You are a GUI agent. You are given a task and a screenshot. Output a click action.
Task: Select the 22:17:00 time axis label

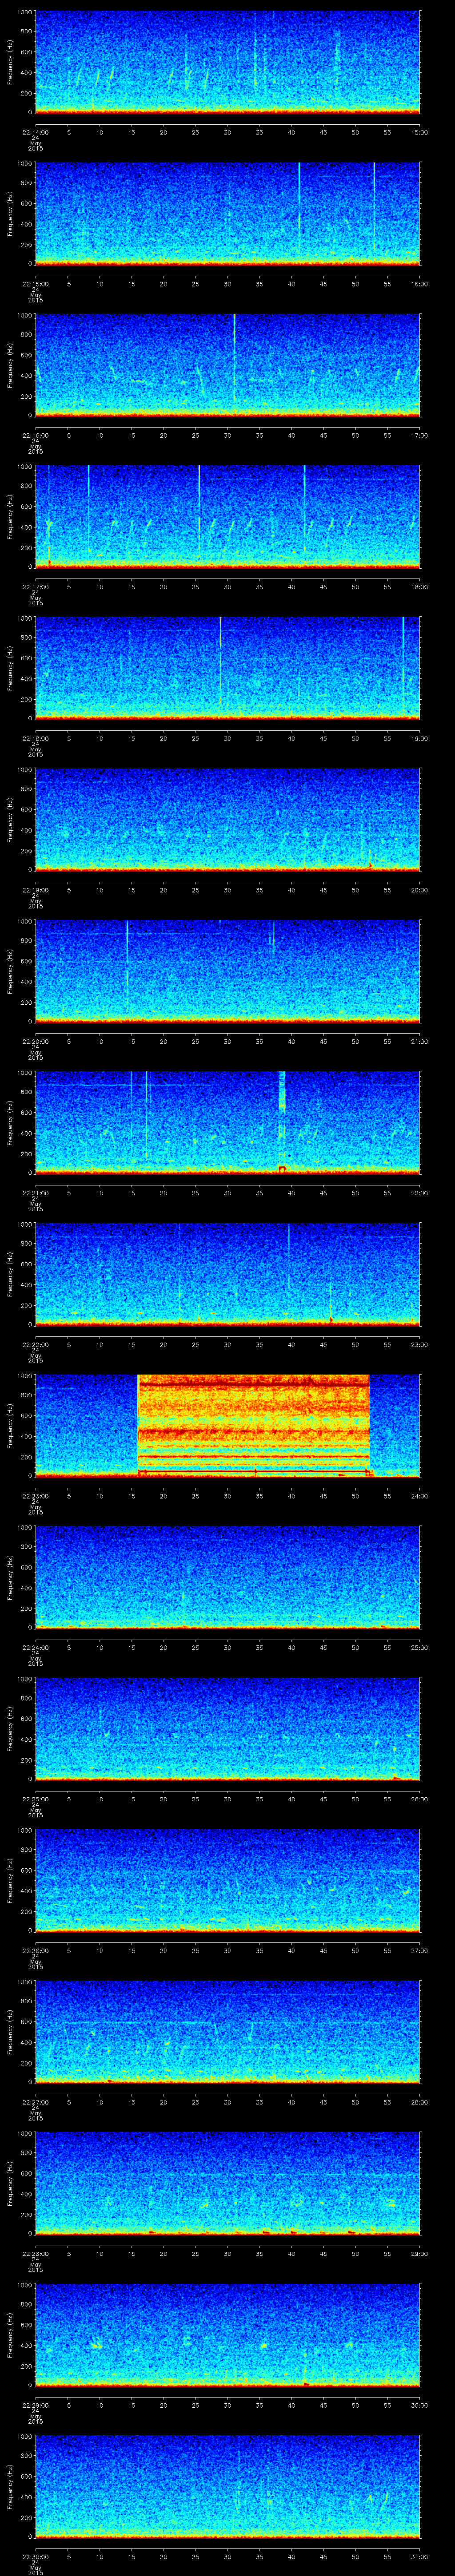pos(35,587)
